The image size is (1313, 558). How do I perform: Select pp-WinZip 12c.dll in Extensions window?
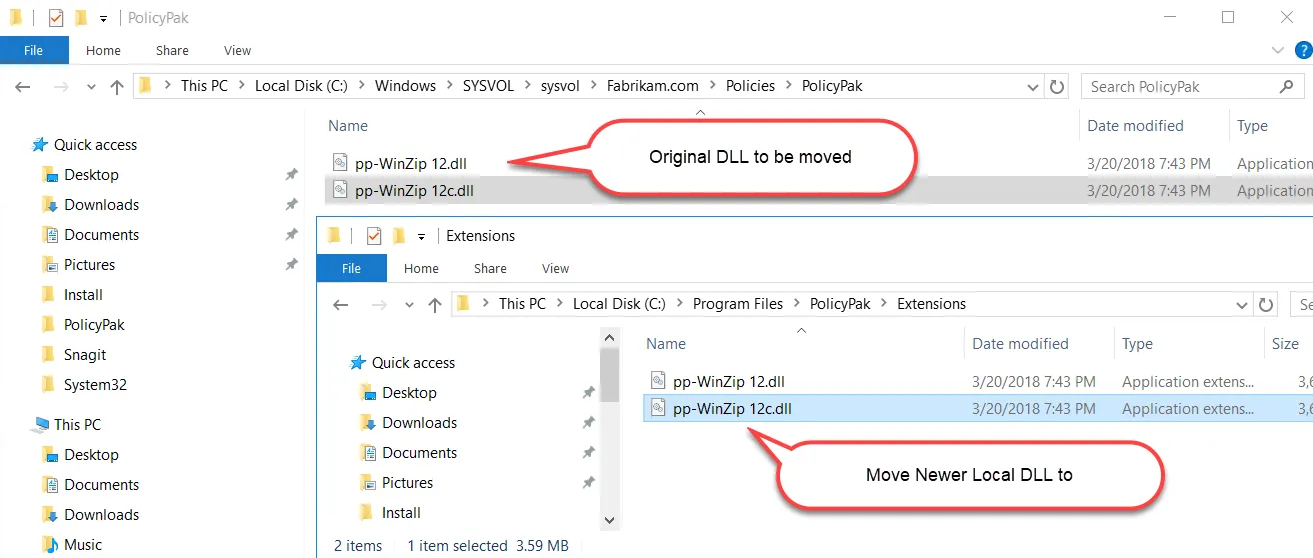click(732, 408)
